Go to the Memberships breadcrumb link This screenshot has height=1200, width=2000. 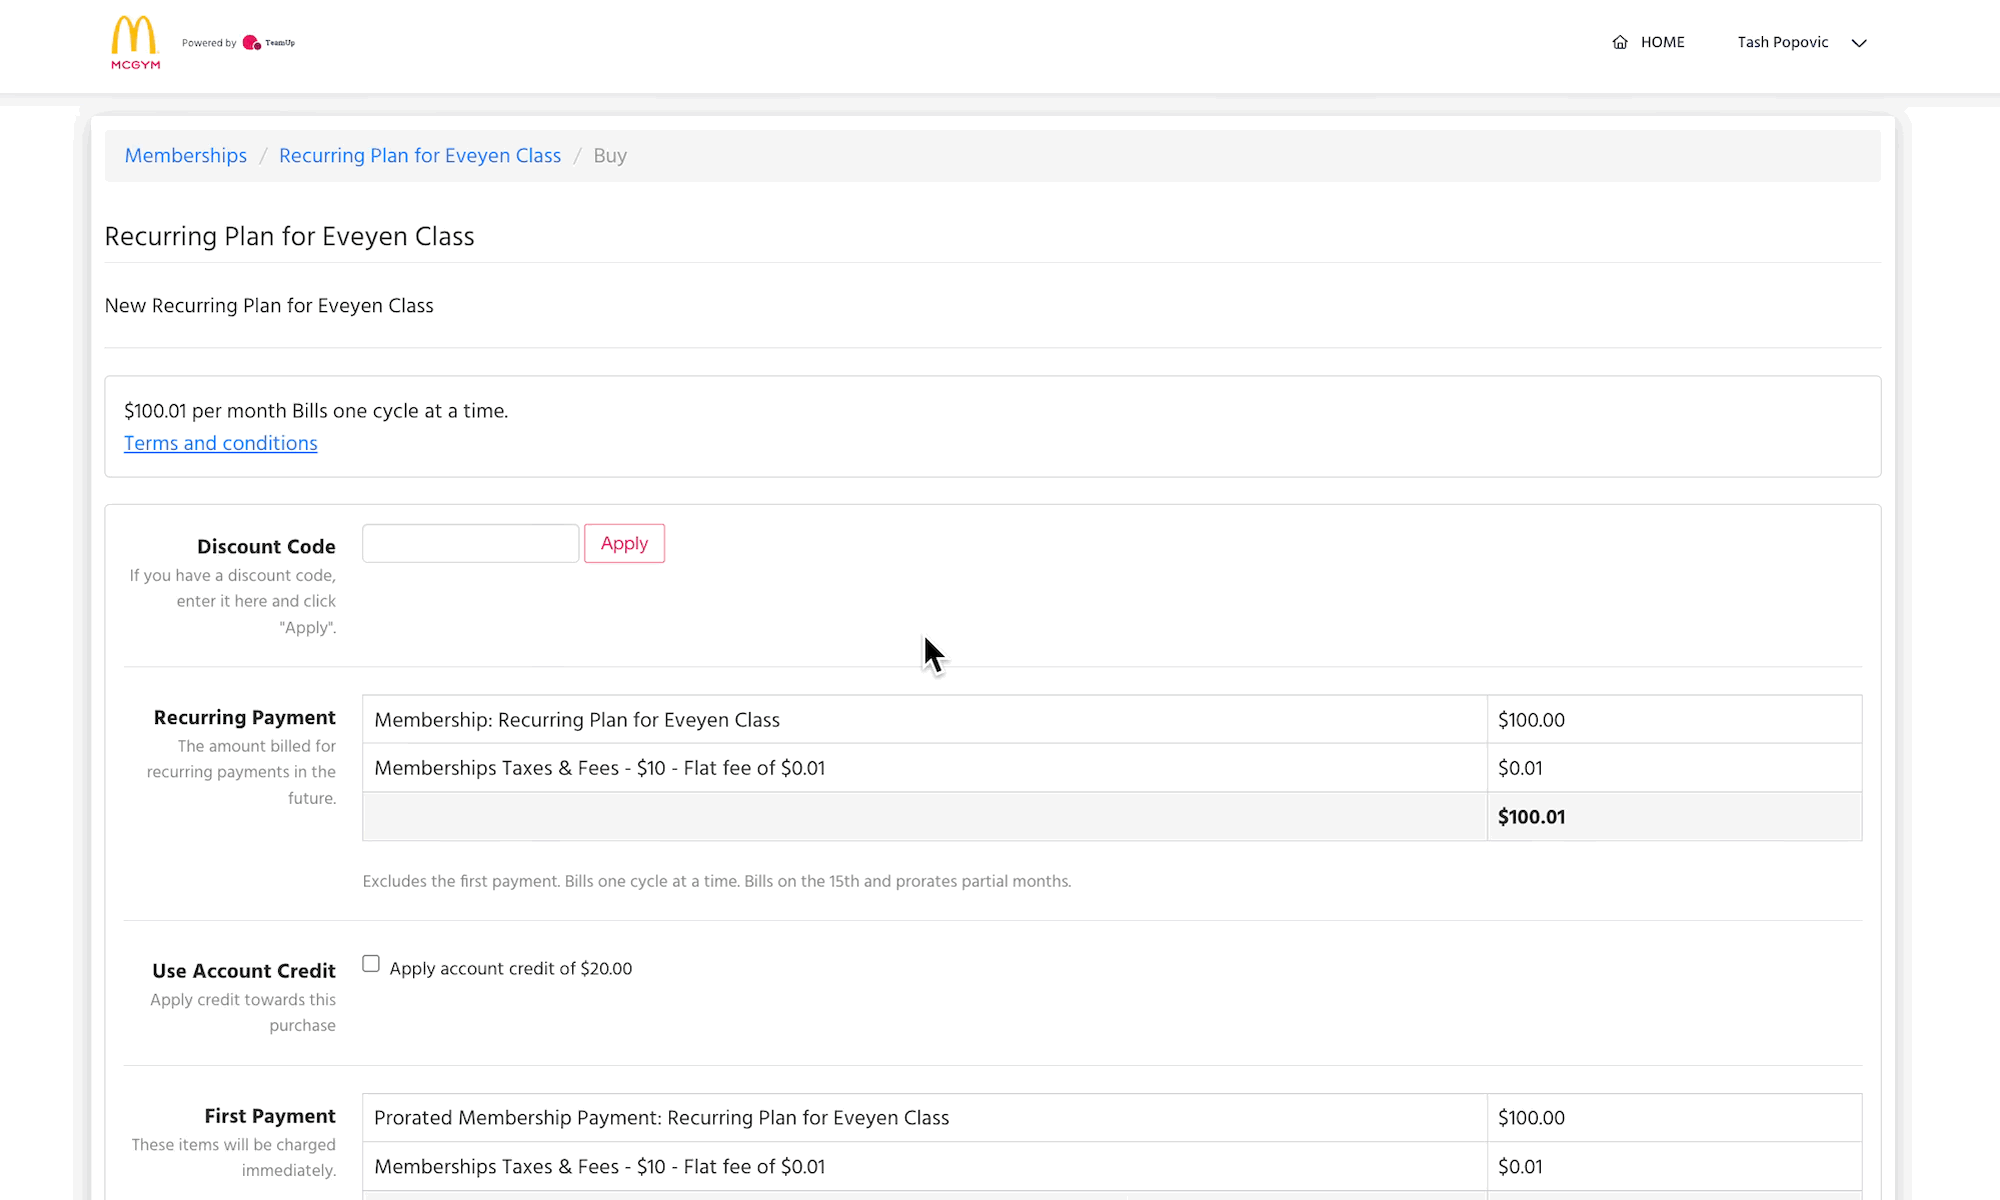click(x=185, y=156)
